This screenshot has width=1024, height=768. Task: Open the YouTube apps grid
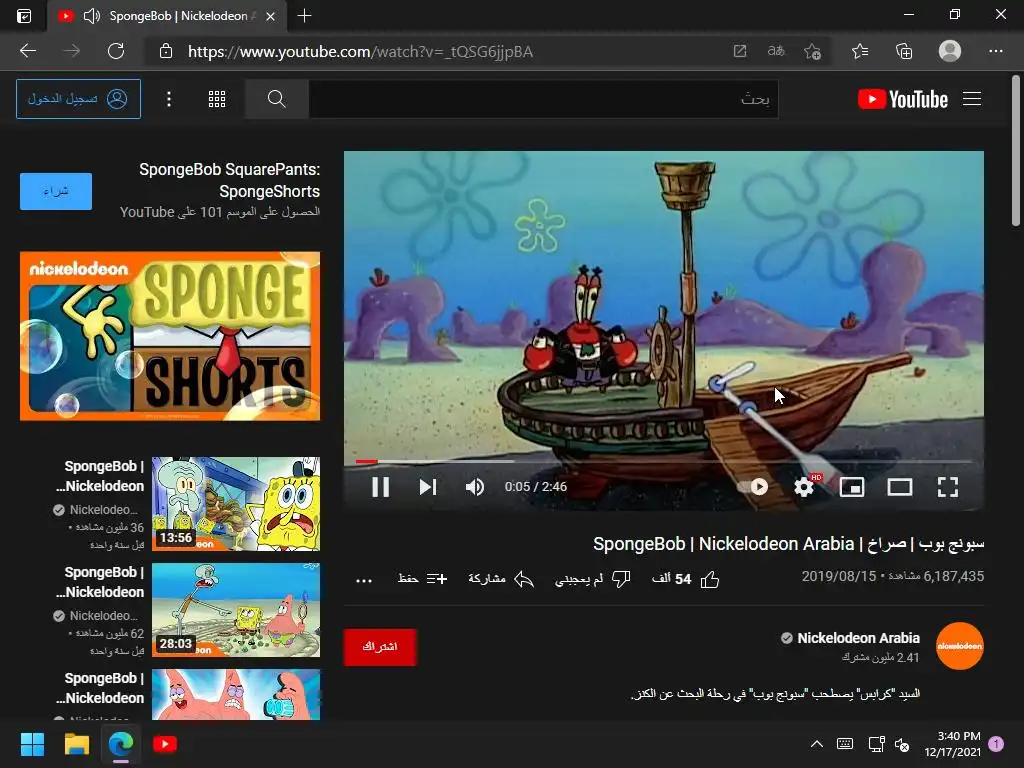[217, 99]
